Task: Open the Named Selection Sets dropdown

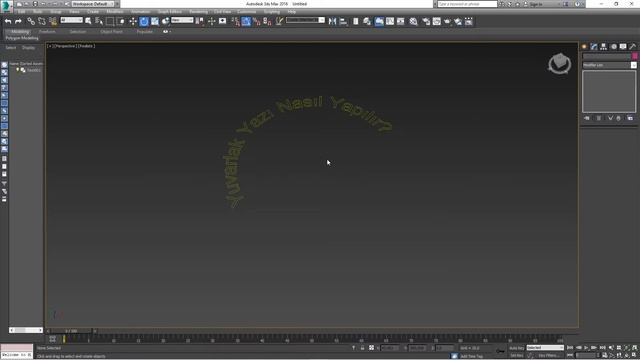Action: 305,20
